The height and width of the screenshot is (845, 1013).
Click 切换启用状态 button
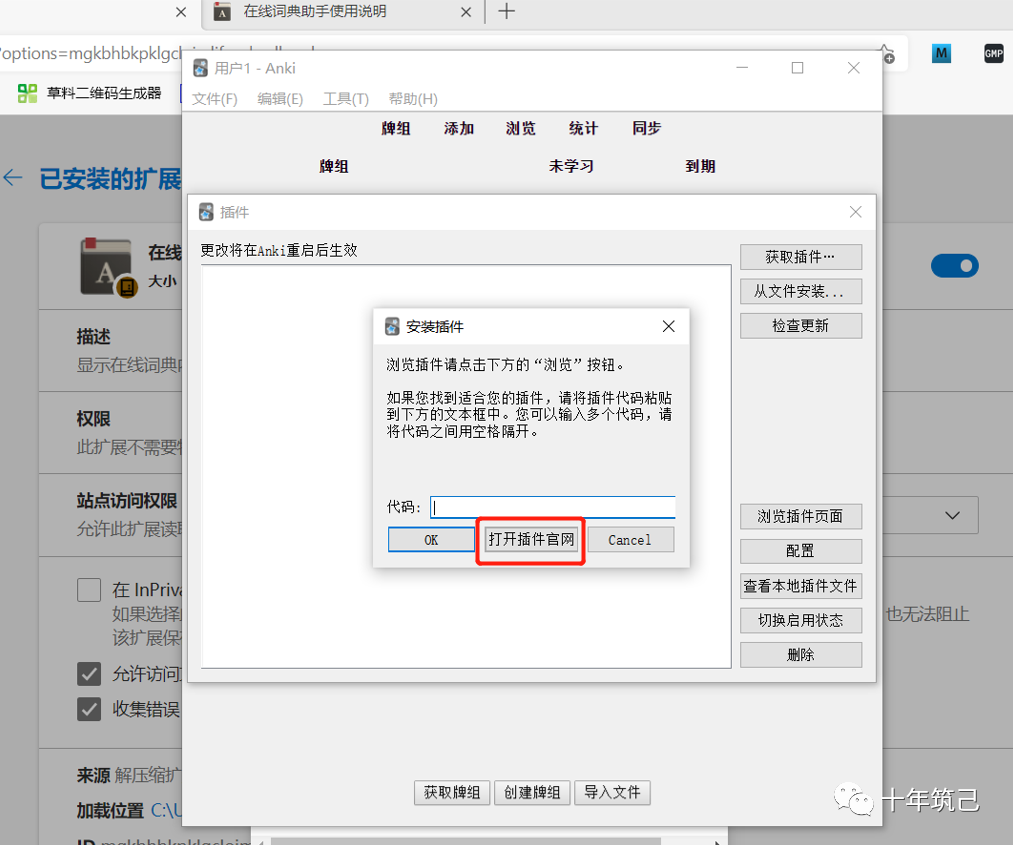800,620
